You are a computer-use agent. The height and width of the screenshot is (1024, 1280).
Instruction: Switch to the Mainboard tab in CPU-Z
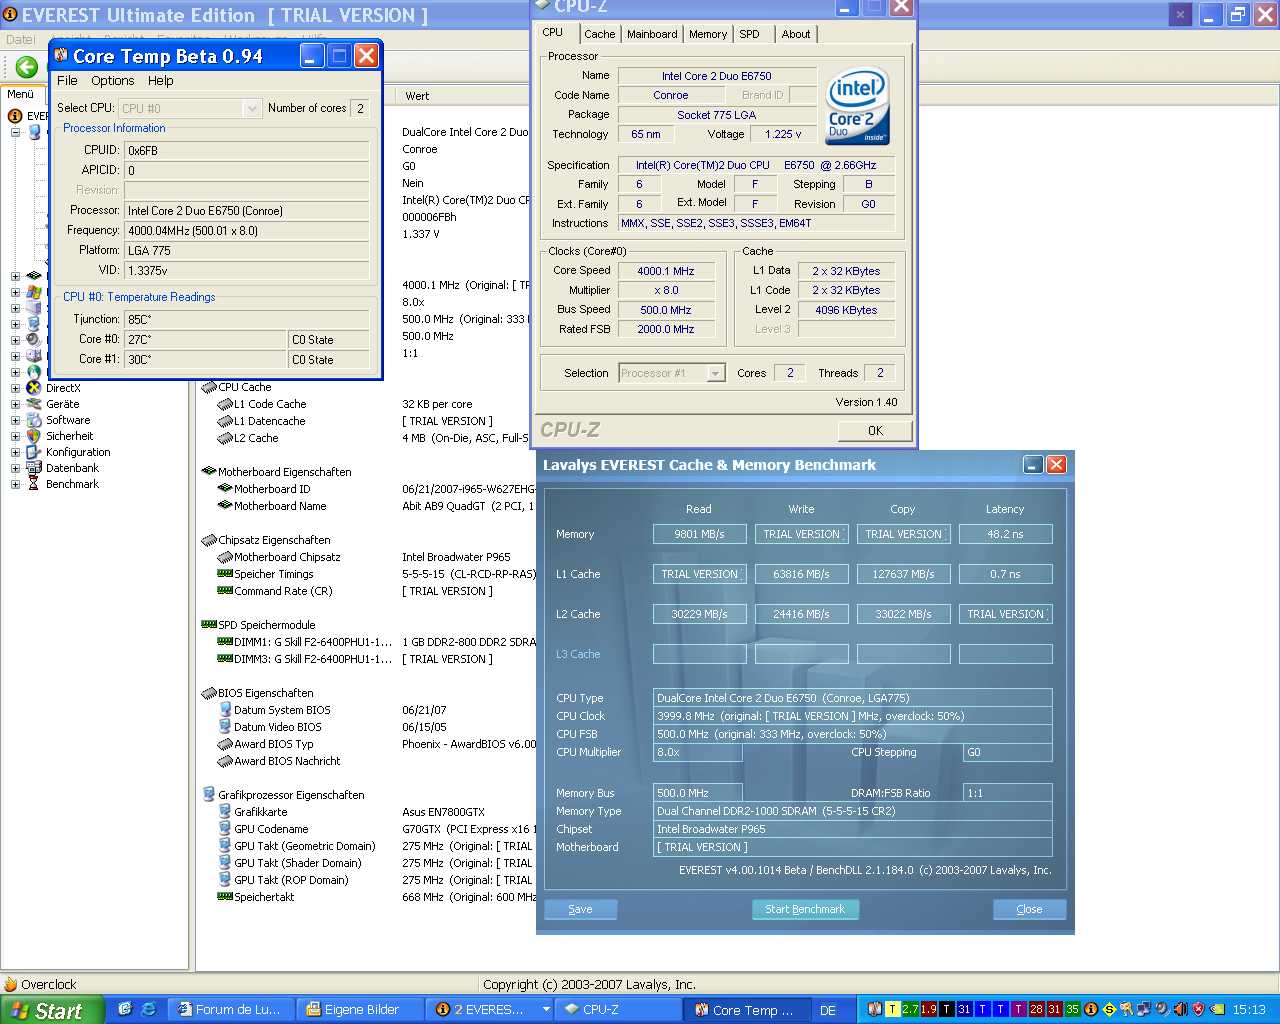tap(652, 34)
